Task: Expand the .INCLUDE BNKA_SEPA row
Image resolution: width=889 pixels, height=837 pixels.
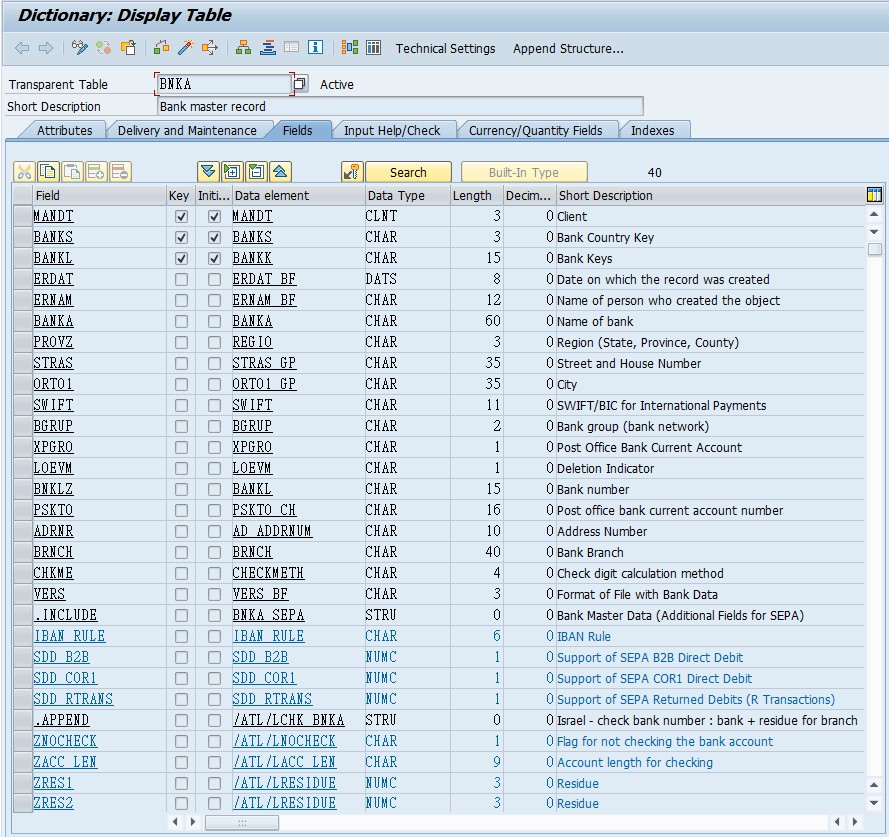Action: (x=65, y=615)
